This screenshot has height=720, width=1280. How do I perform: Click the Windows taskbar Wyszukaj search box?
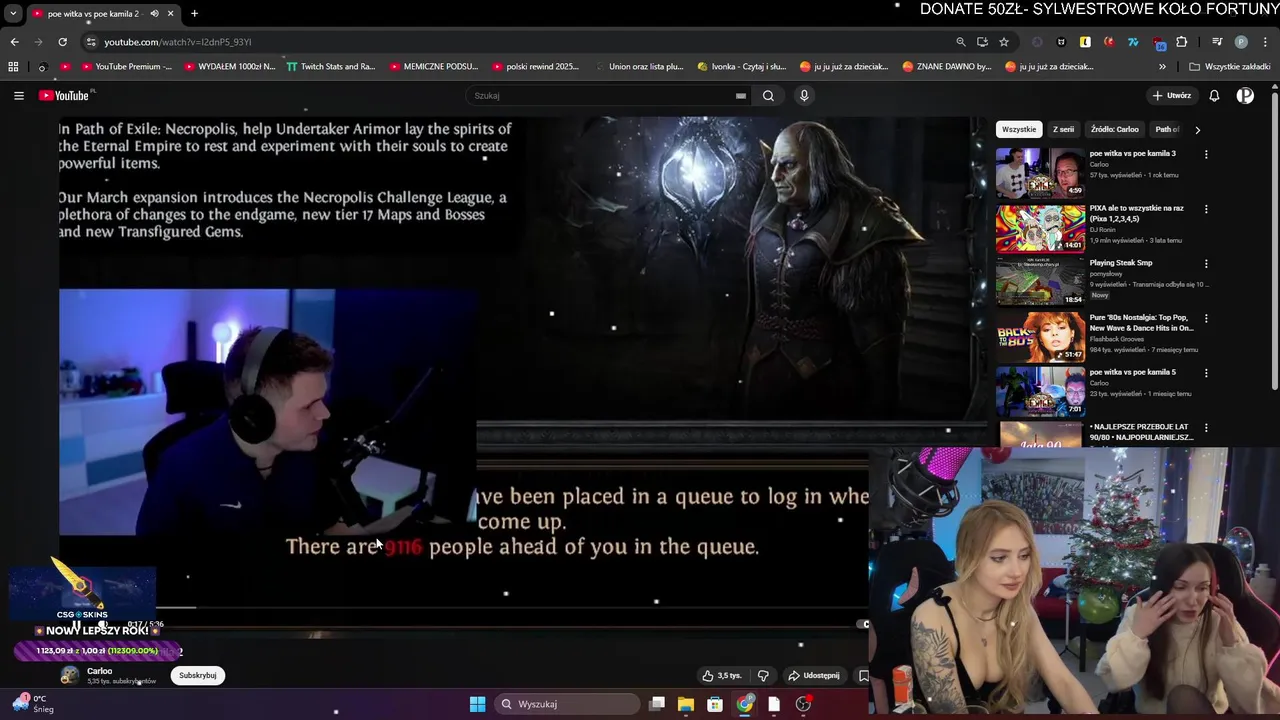coord(567,704)
